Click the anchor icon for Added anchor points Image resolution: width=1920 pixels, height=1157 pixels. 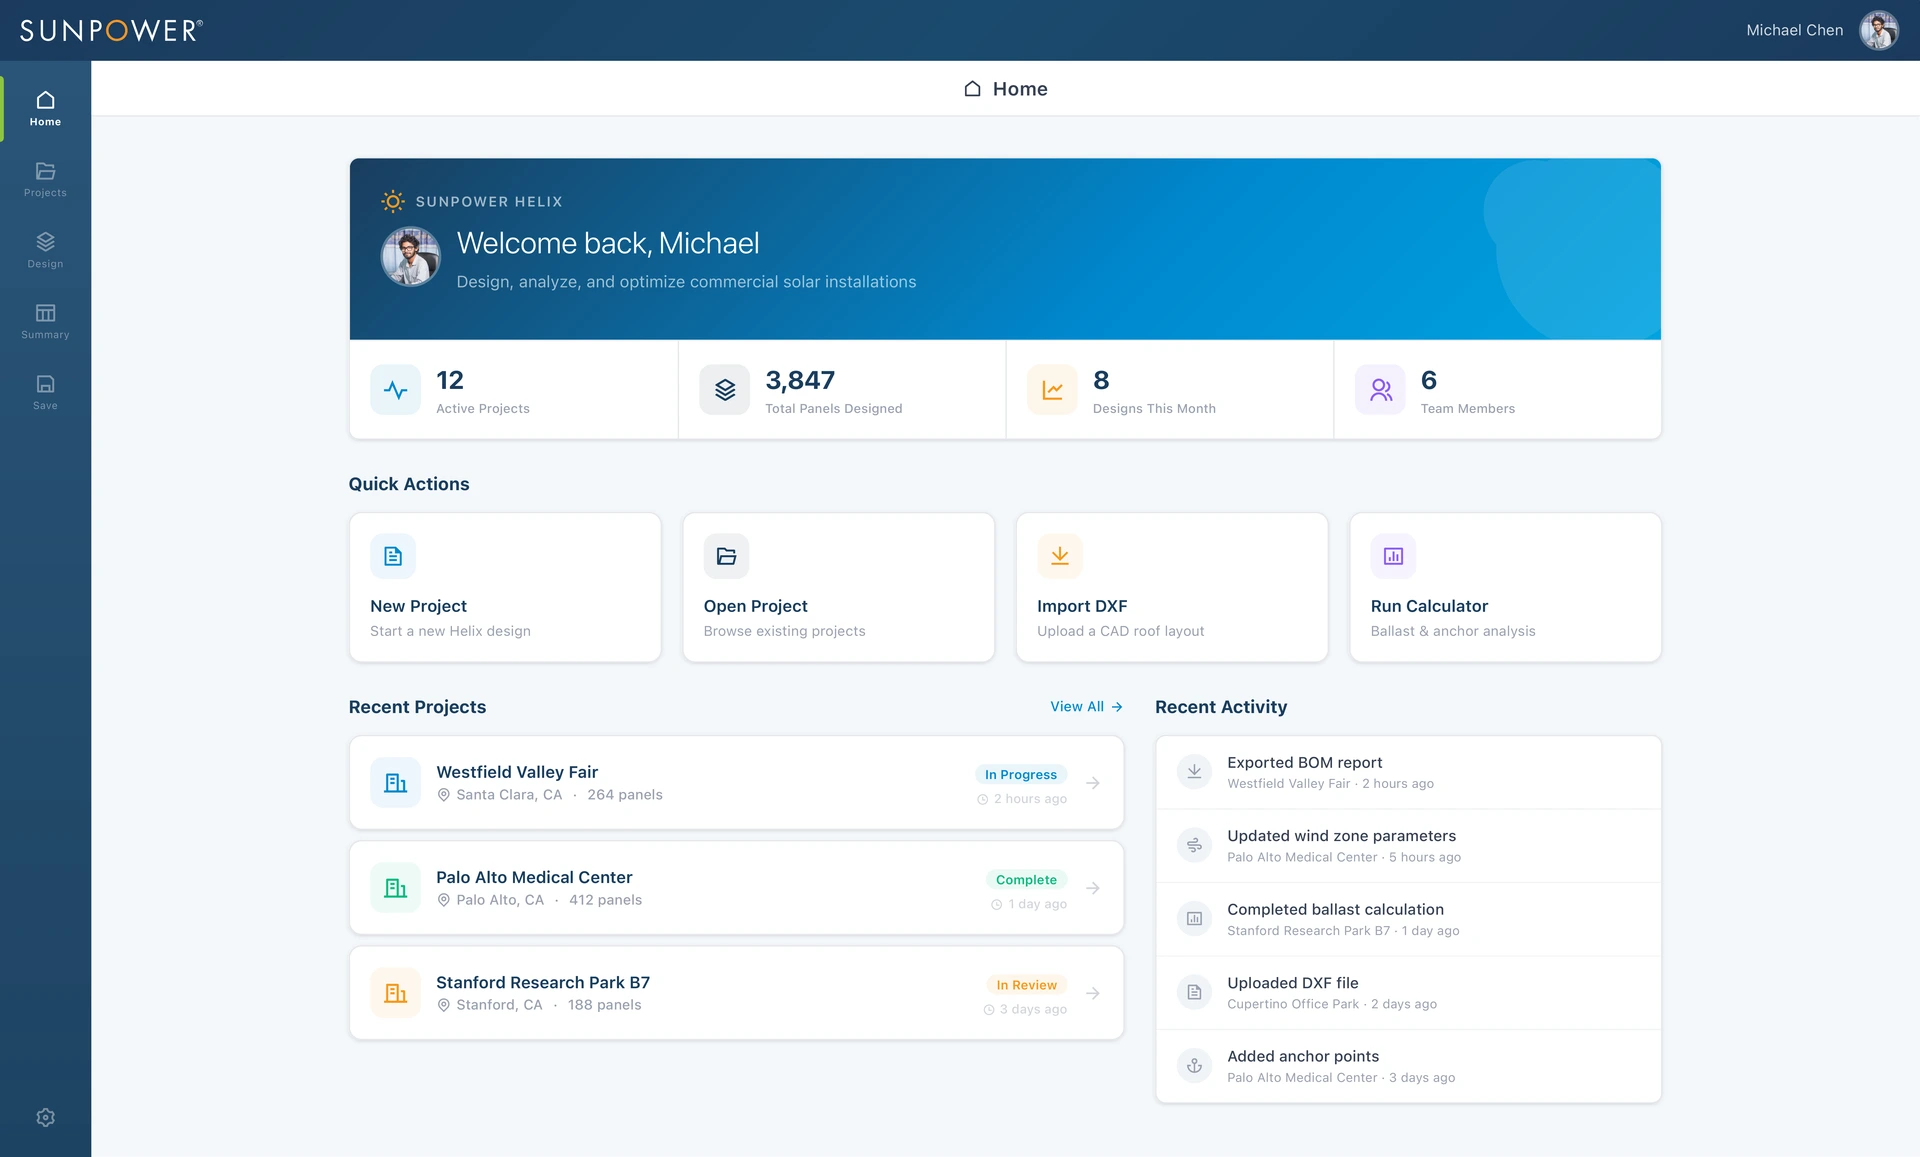1194,1066
